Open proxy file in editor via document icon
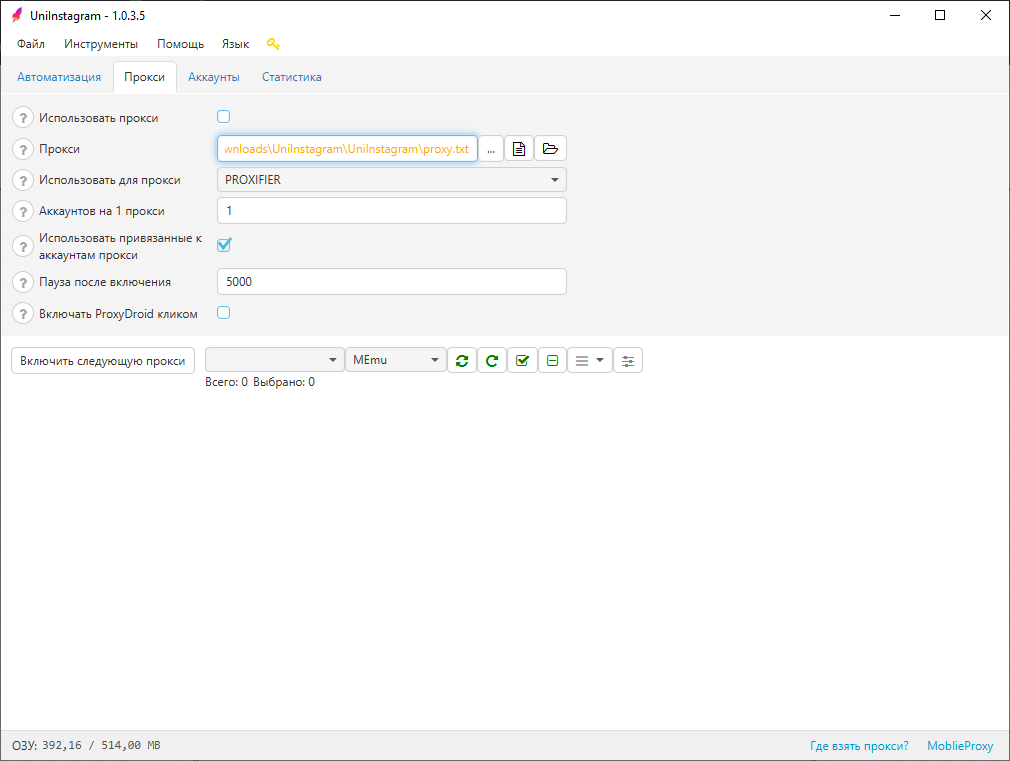The width and height of the screenshot is (1010, 761). tap(519, 149)
